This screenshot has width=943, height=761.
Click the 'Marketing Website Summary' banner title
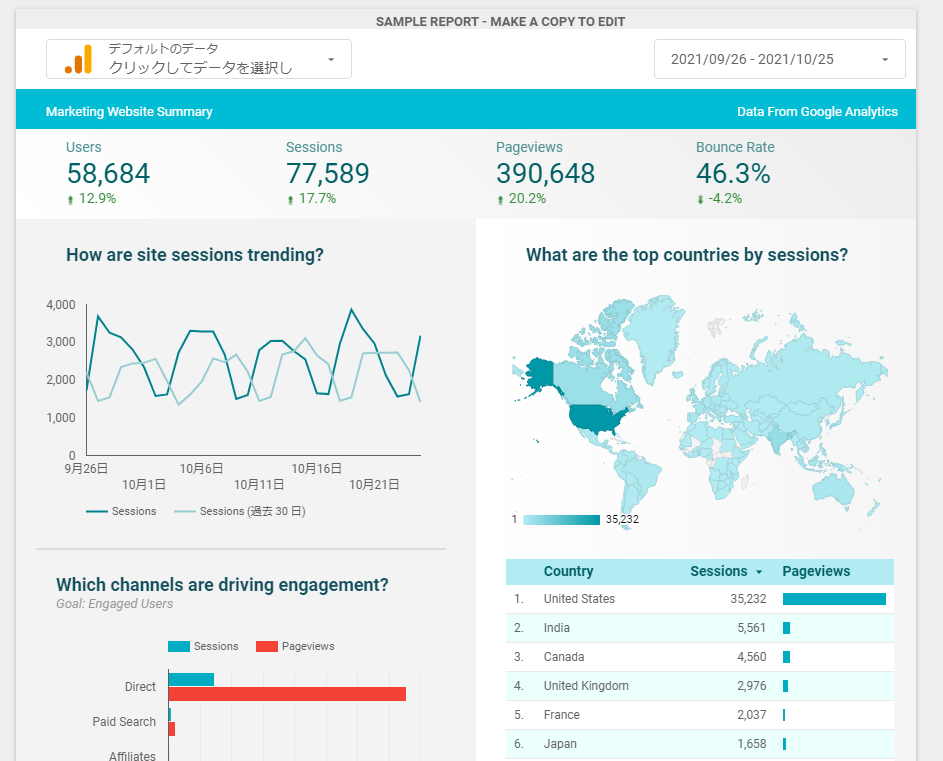129,112
